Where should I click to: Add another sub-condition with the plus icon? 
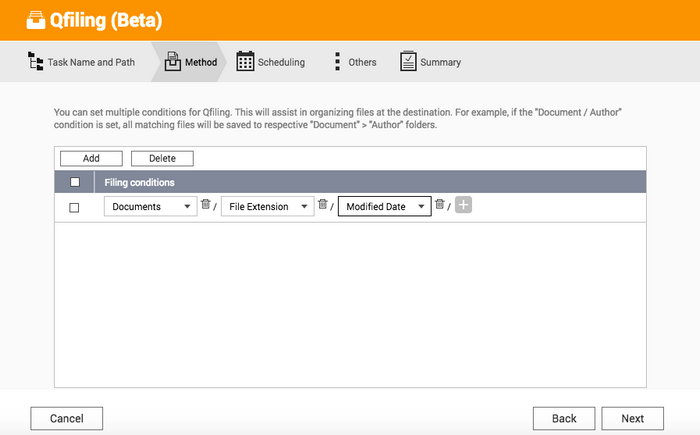point(463,205)
